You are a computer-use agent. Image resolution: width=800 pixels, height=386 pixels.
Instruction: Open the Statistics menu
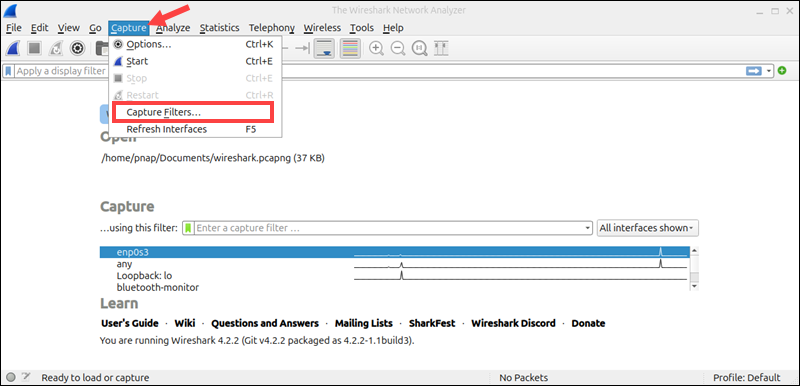click(219, 28)
